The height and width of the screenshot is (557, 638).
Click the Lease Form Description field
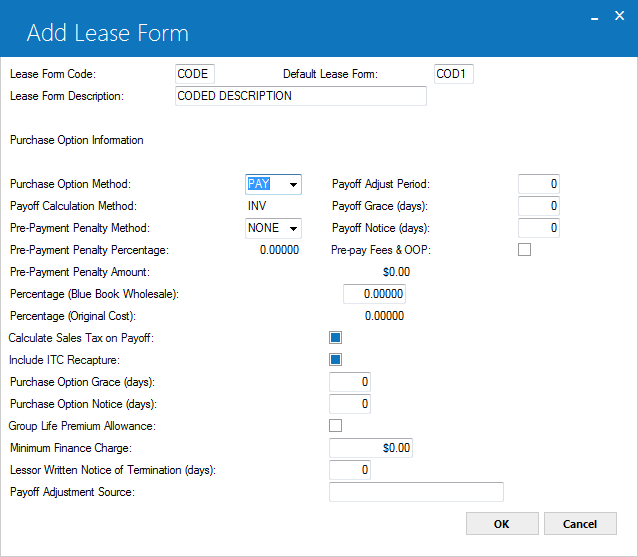tap(301, 96)
